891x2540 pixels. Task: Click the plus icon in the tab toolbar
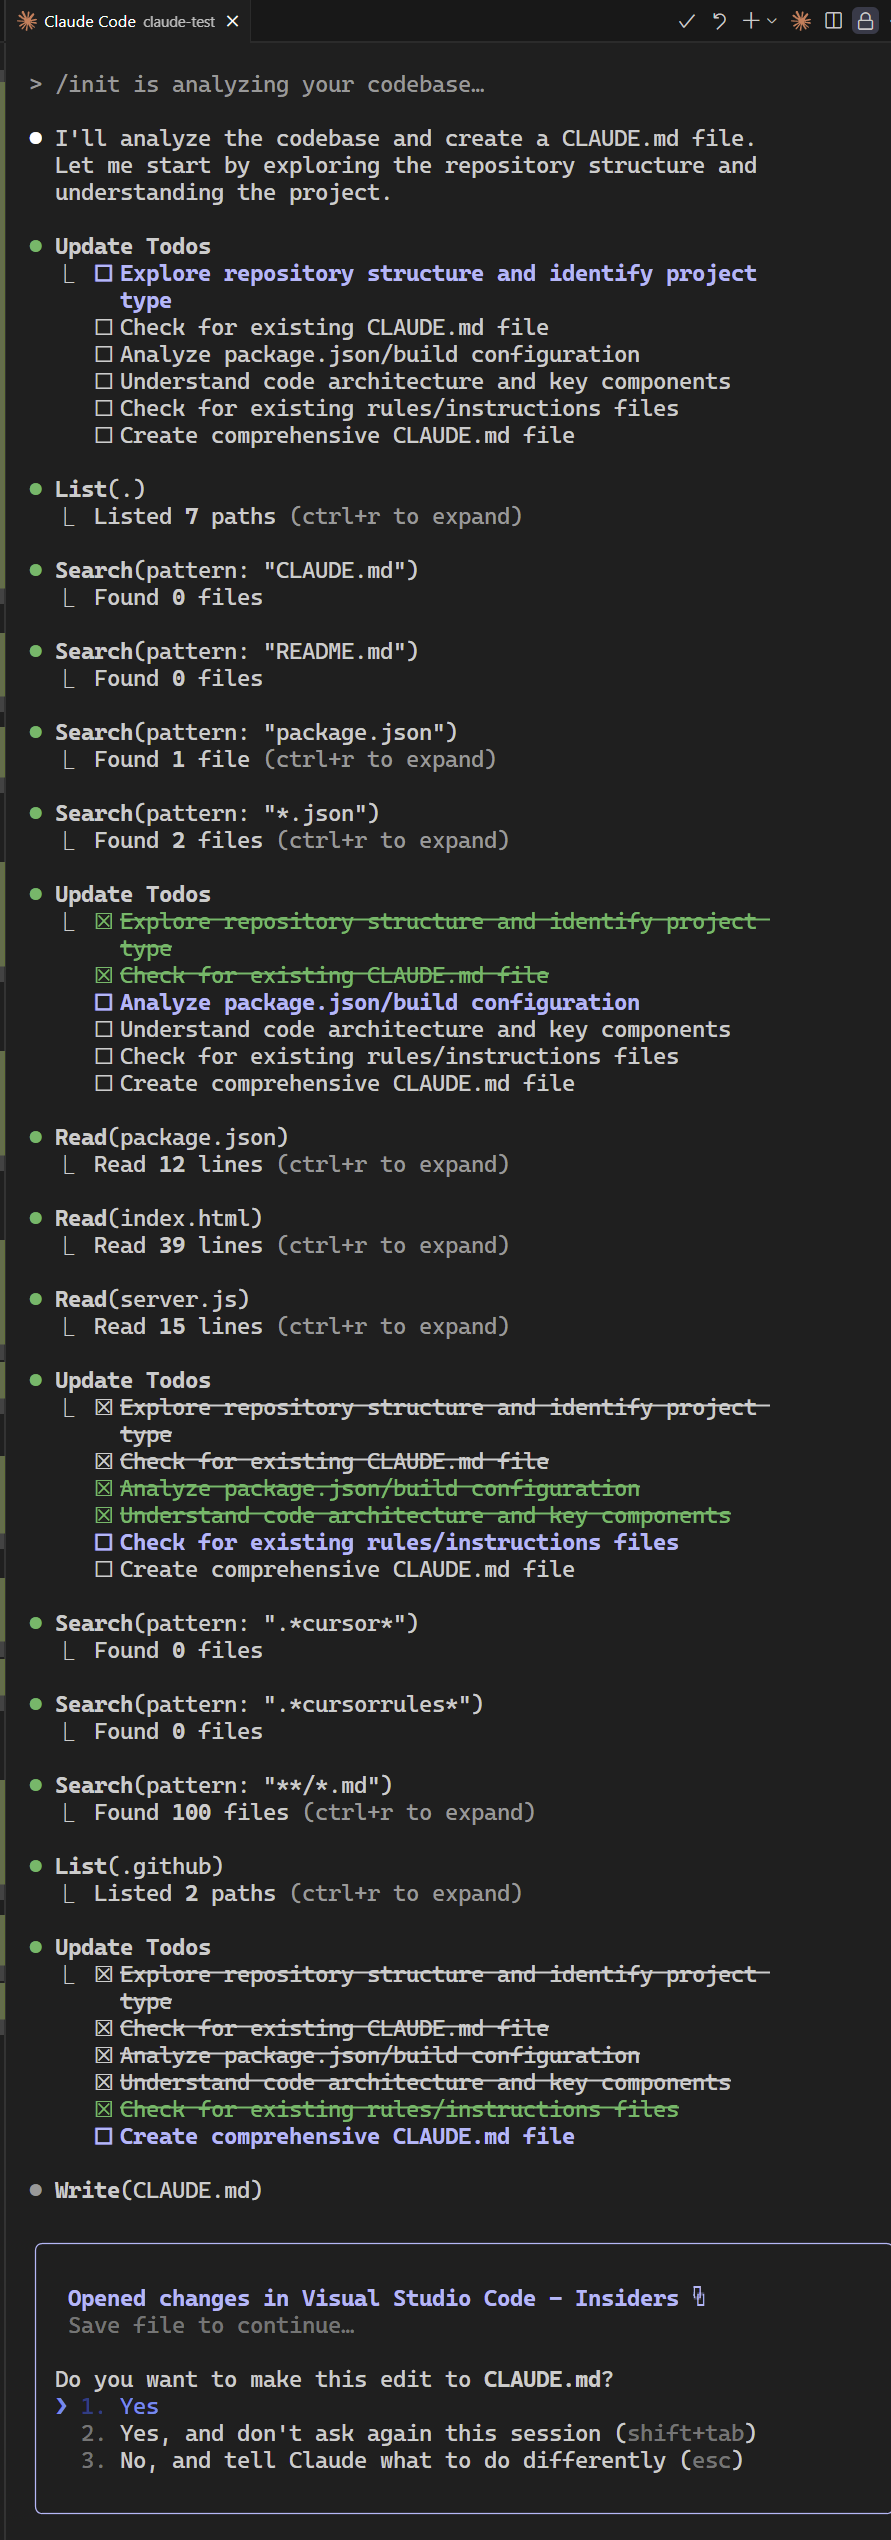pos(751,21)
